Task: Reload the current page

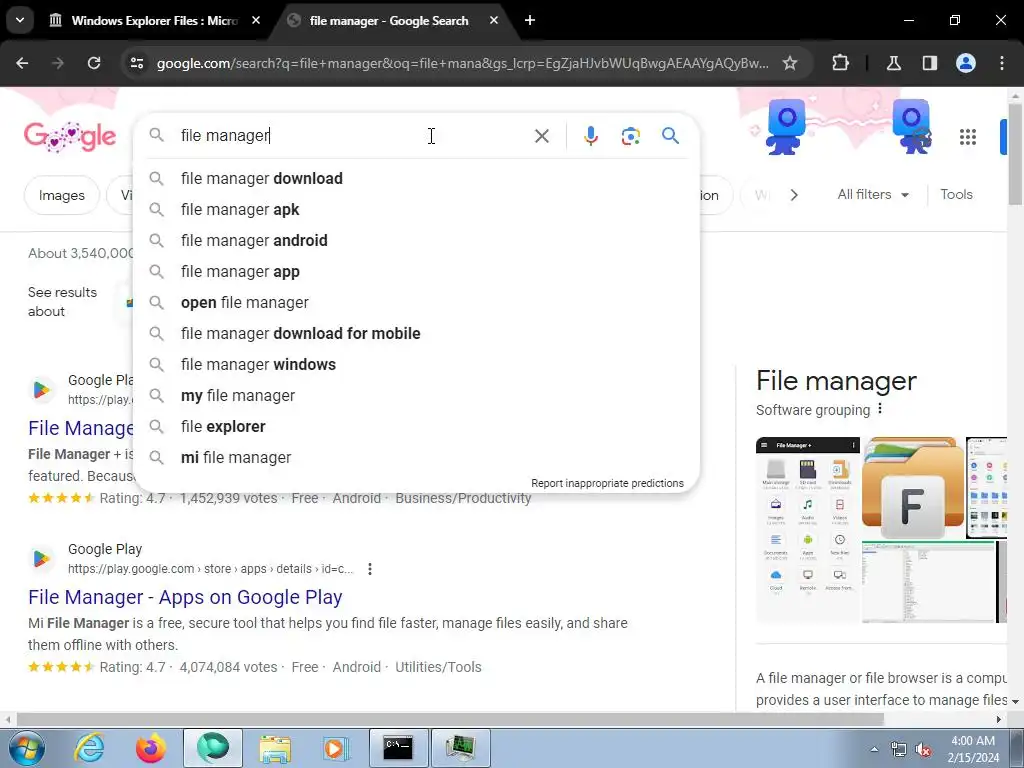Action: [x=94, y=63]
